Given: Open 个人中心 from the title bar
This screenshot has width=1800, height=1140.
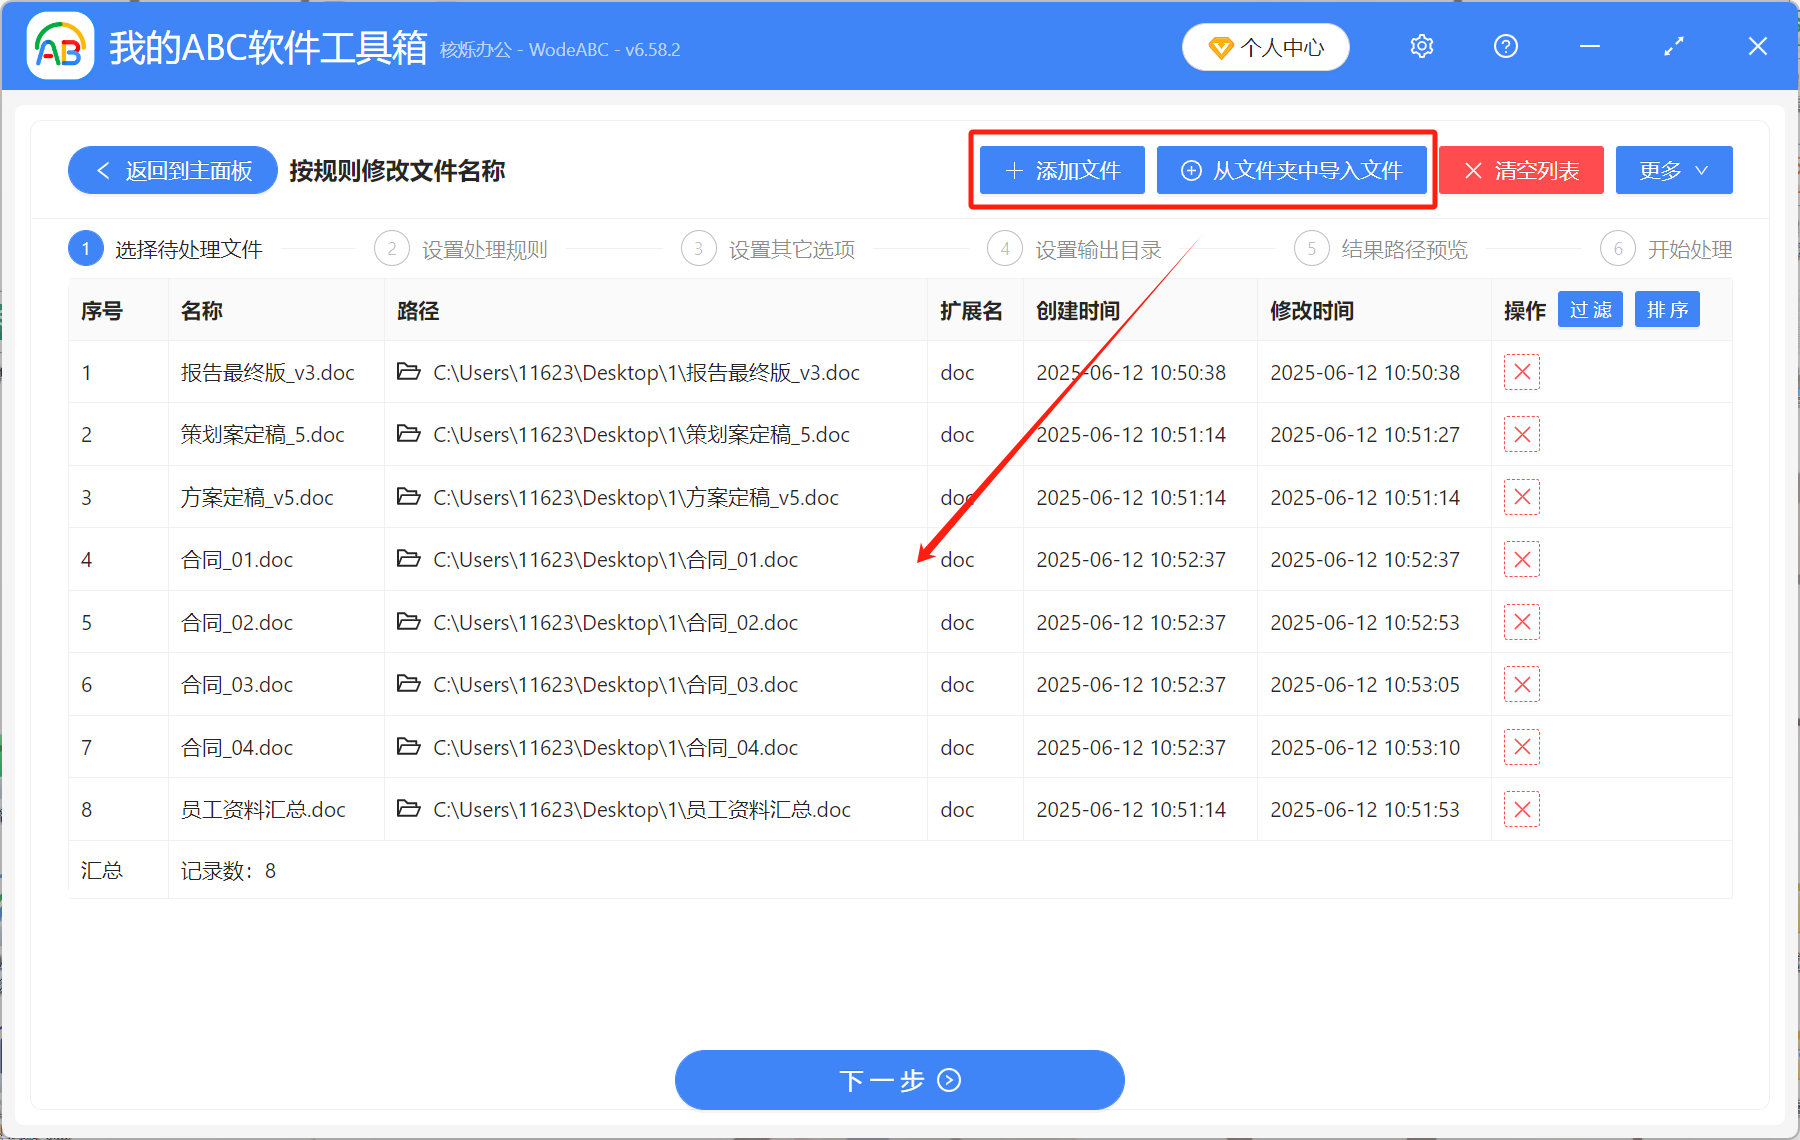Looking at the screenshot, I should pos(1265,46).
